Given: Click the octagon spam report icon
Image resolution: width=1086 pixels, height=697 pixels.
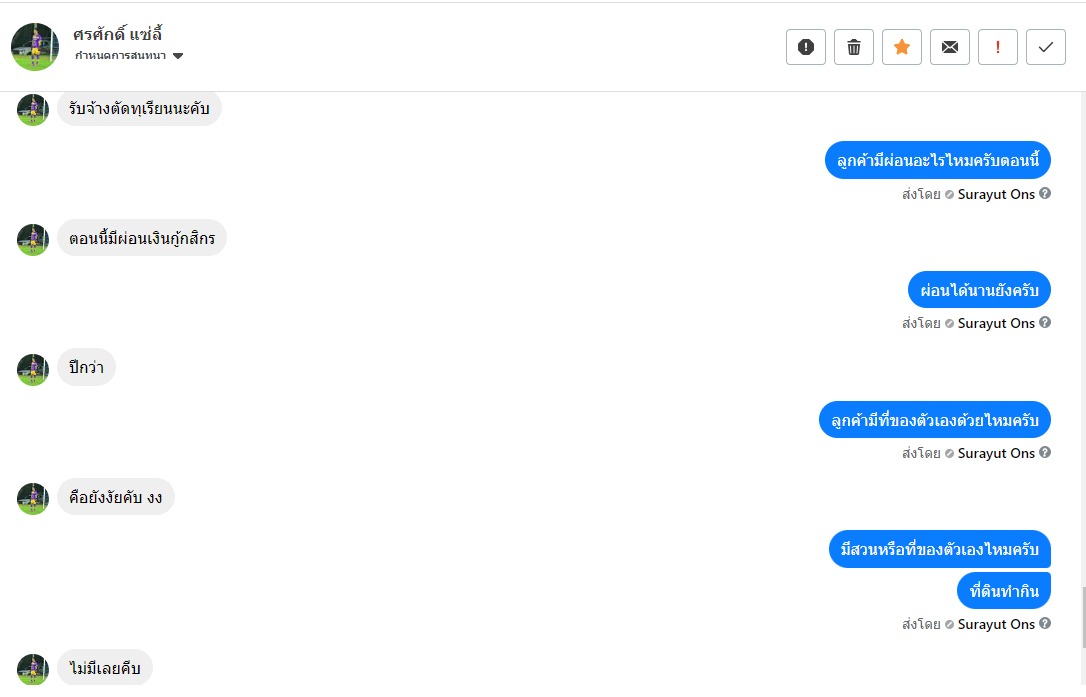Looking at the screenshot, I should tap(805, 47).
